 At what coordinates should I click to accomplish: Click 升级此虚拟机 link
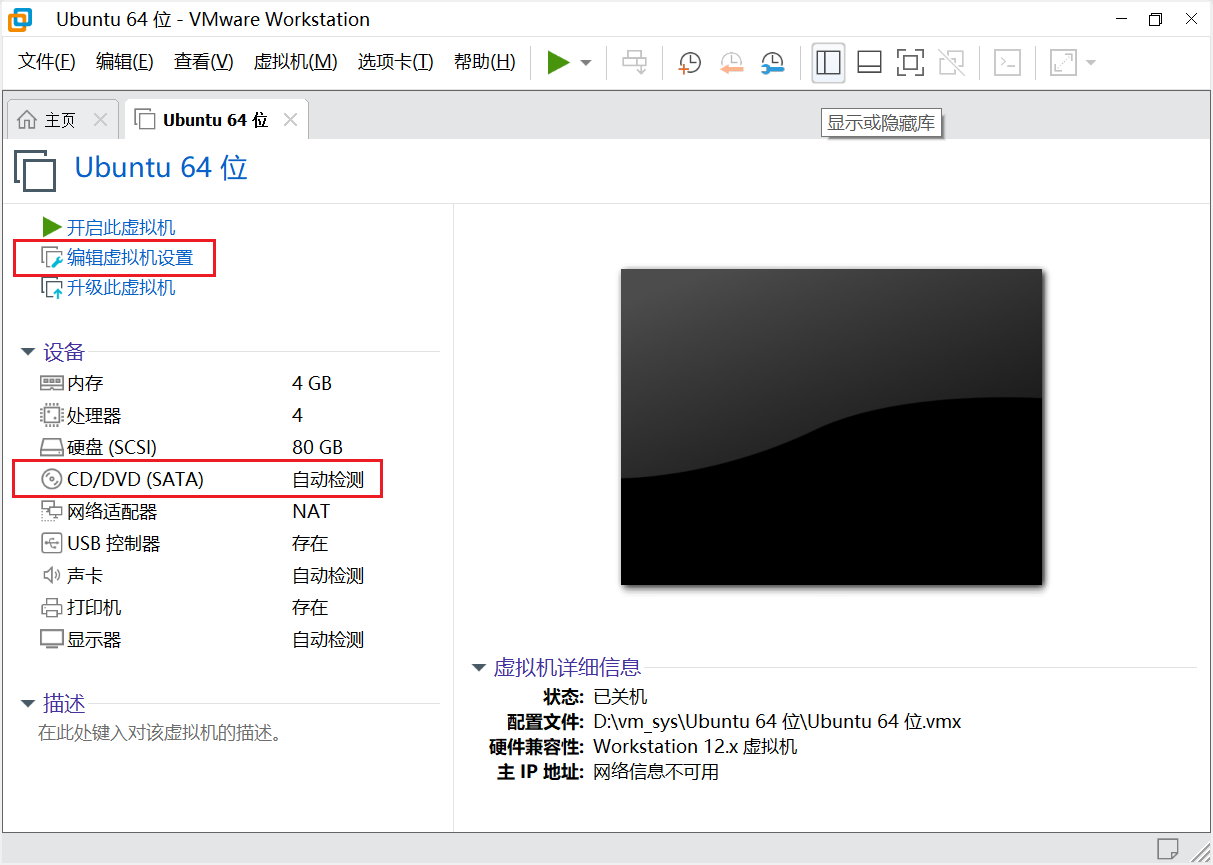point(121,288)
